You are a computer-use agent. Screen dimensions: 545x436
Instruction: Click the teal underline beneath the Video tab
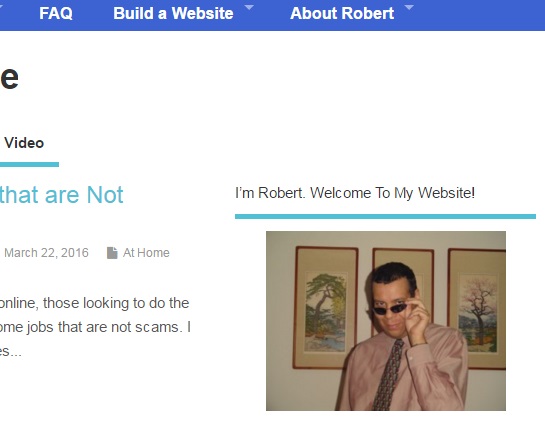click(29, 164)
